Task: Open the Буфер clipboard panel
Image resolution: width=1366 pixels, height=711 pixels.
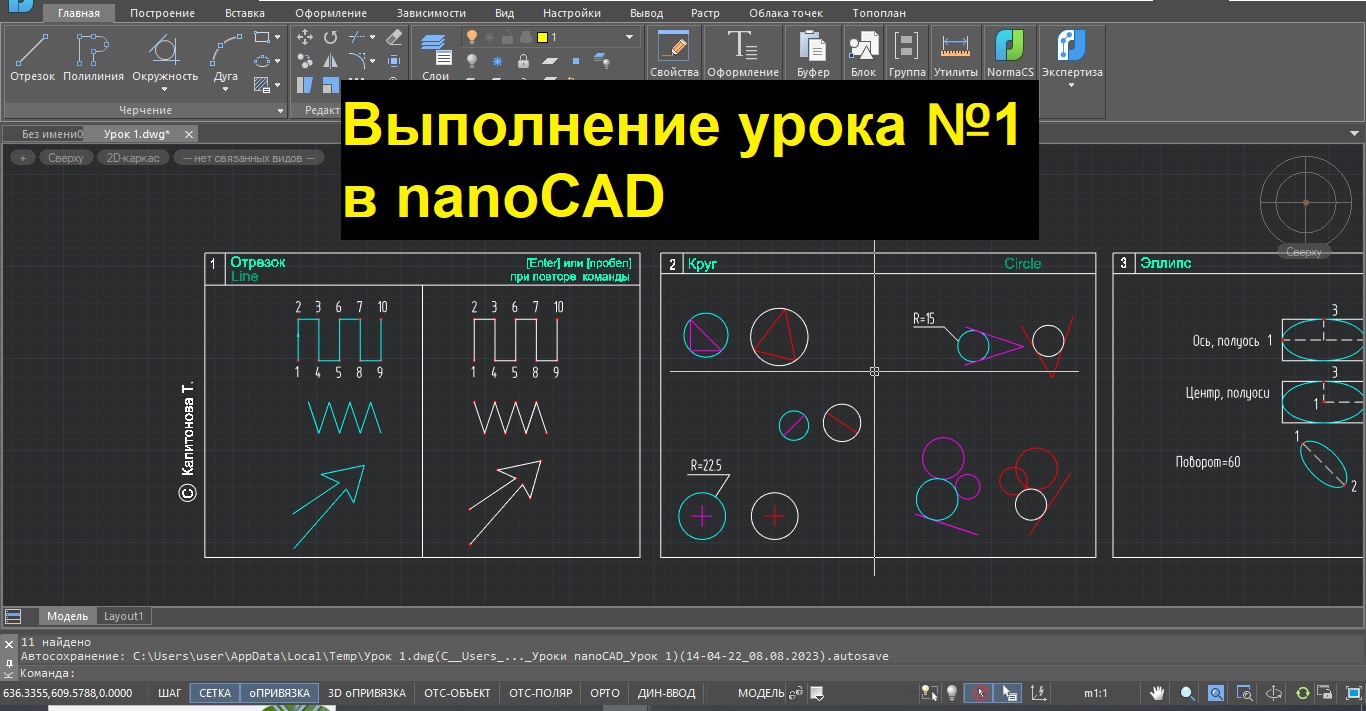Action: pos(813,54)
